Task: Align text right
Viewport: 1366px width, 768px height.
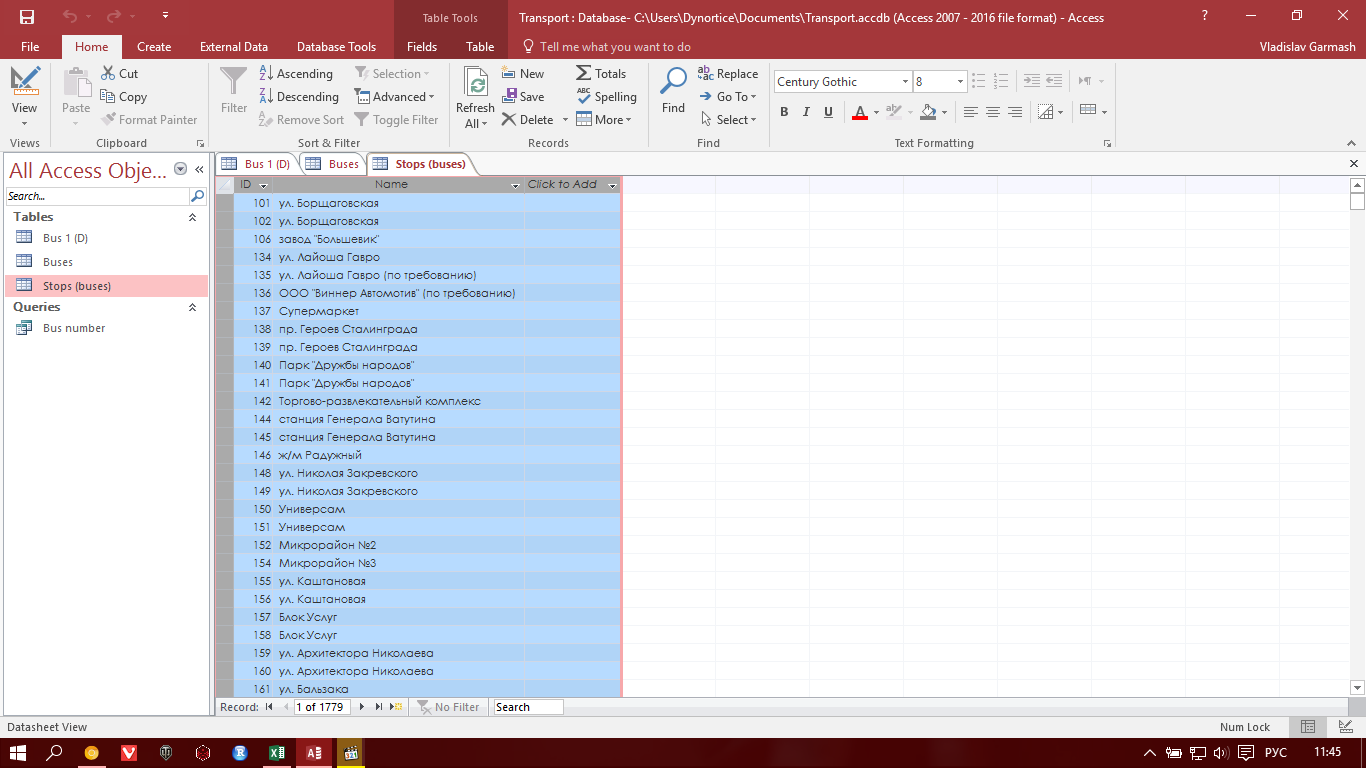Action: [1014, 112]
